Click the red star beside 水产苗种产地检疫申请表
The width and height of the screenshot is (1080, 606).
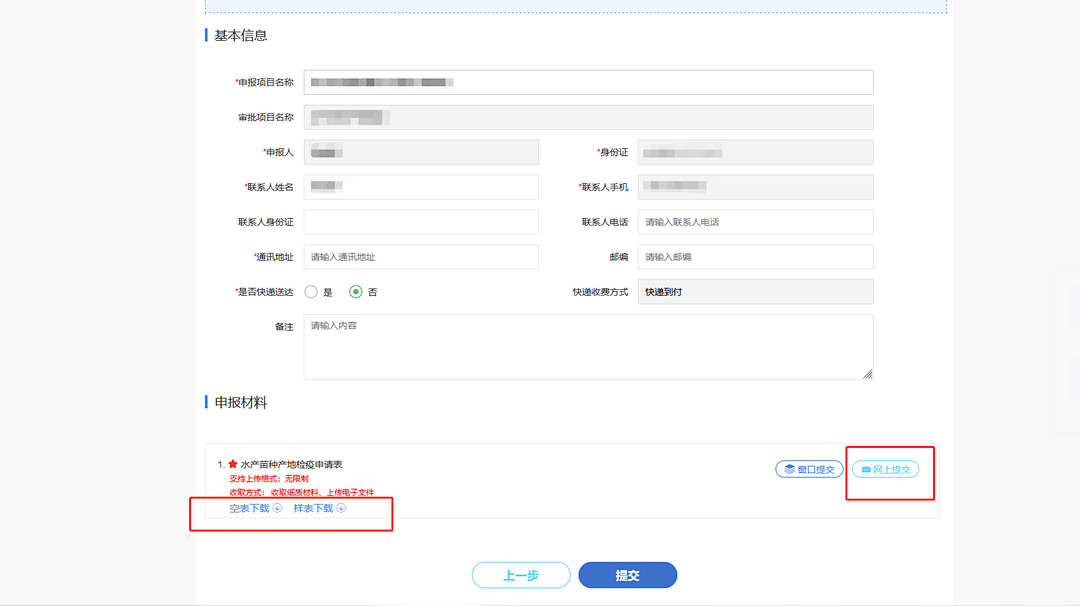coord(233,464)
